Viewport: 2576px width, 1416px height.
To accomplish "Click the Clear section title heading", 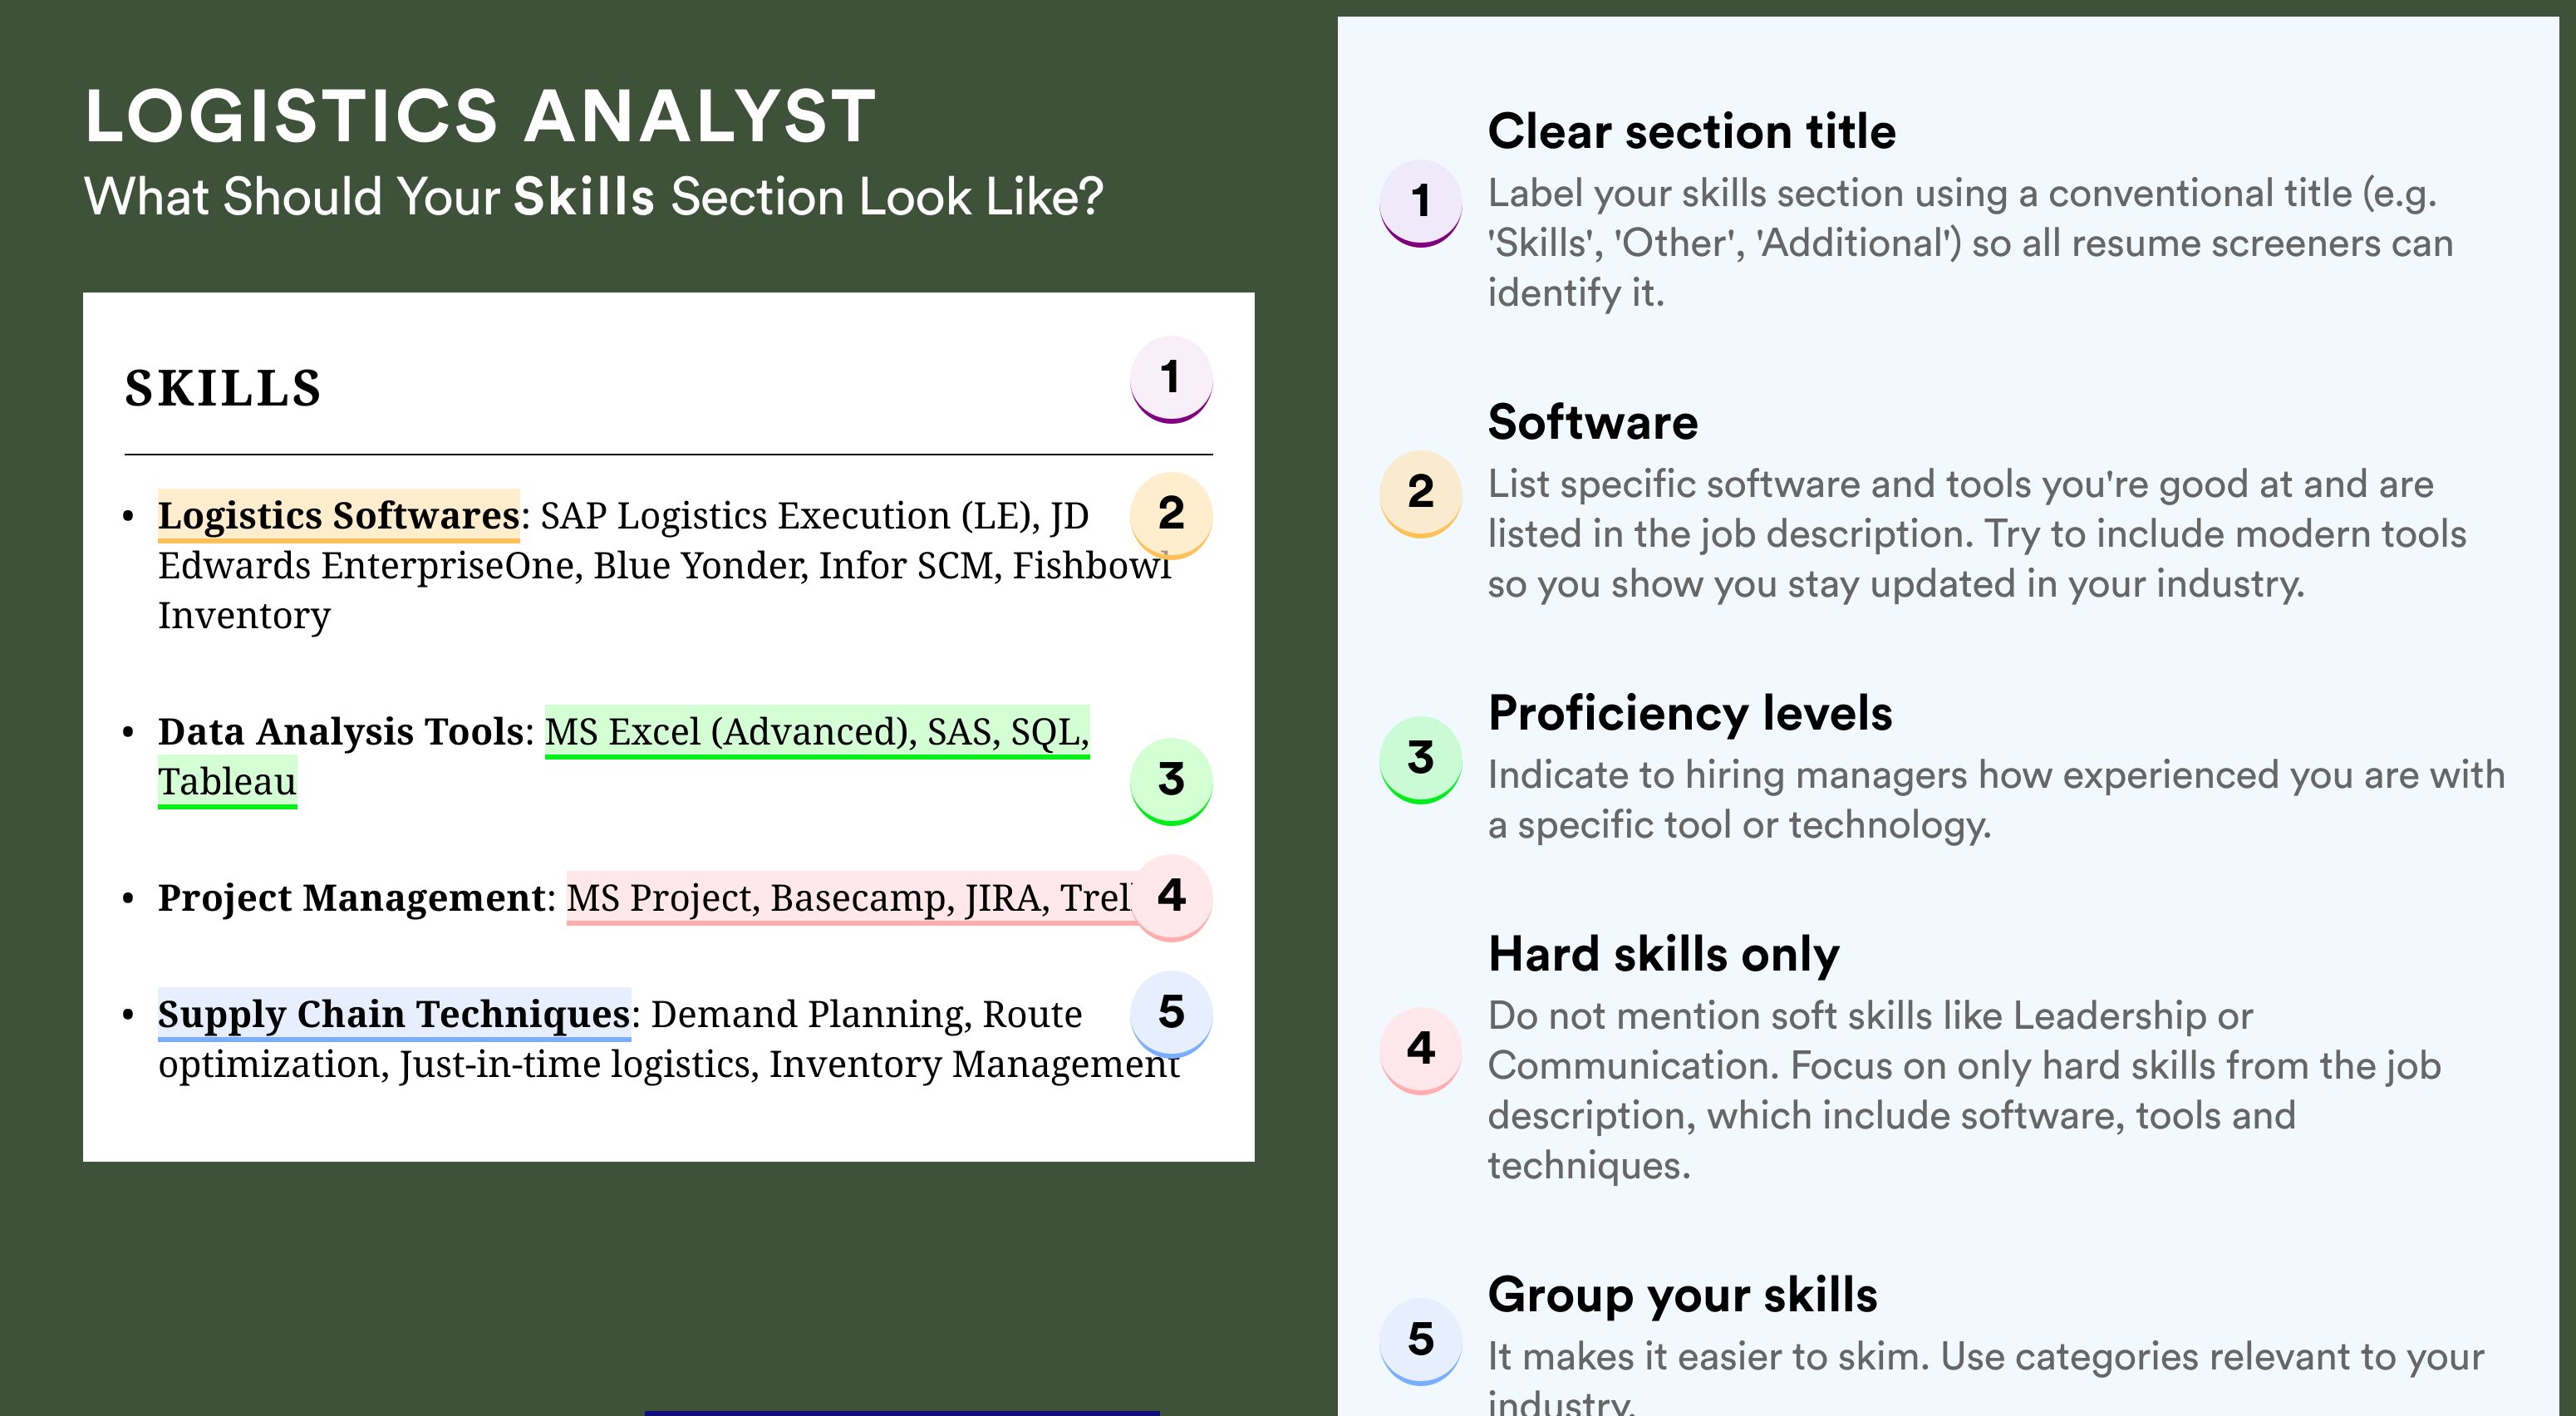I will [1692, 131].
